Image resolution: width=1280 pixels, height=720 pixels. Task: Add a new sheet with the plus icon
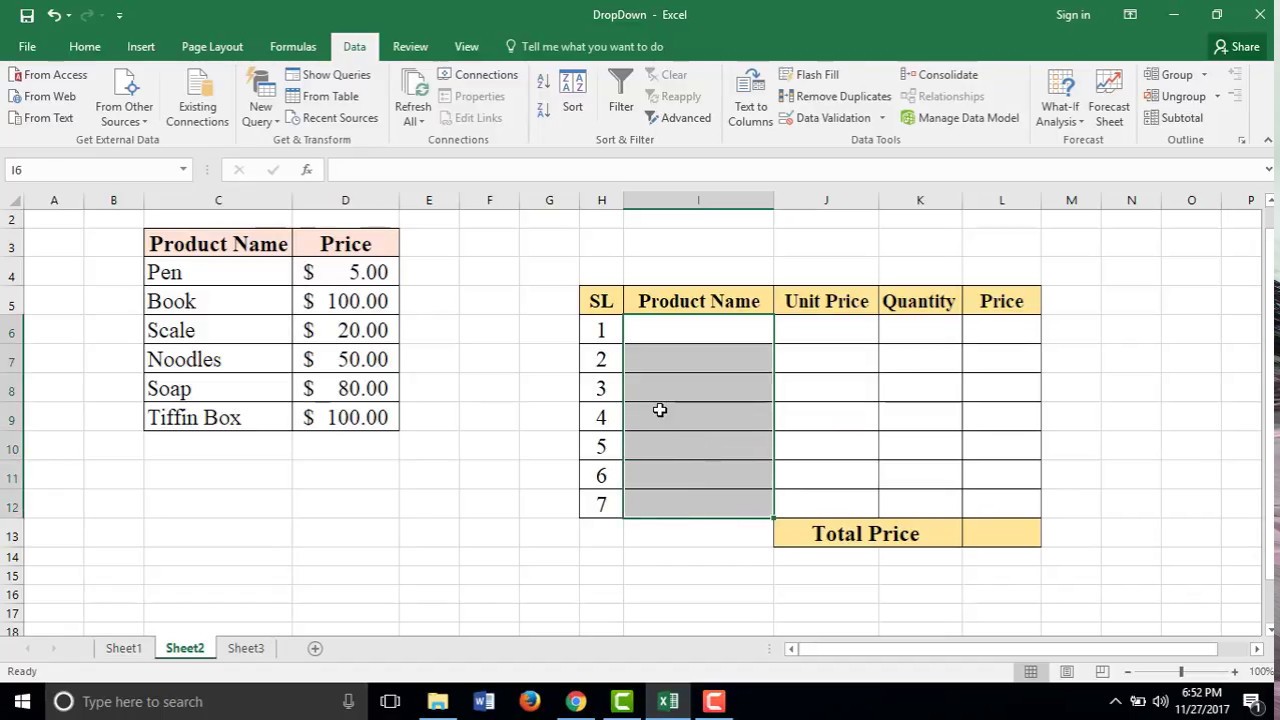315,648
